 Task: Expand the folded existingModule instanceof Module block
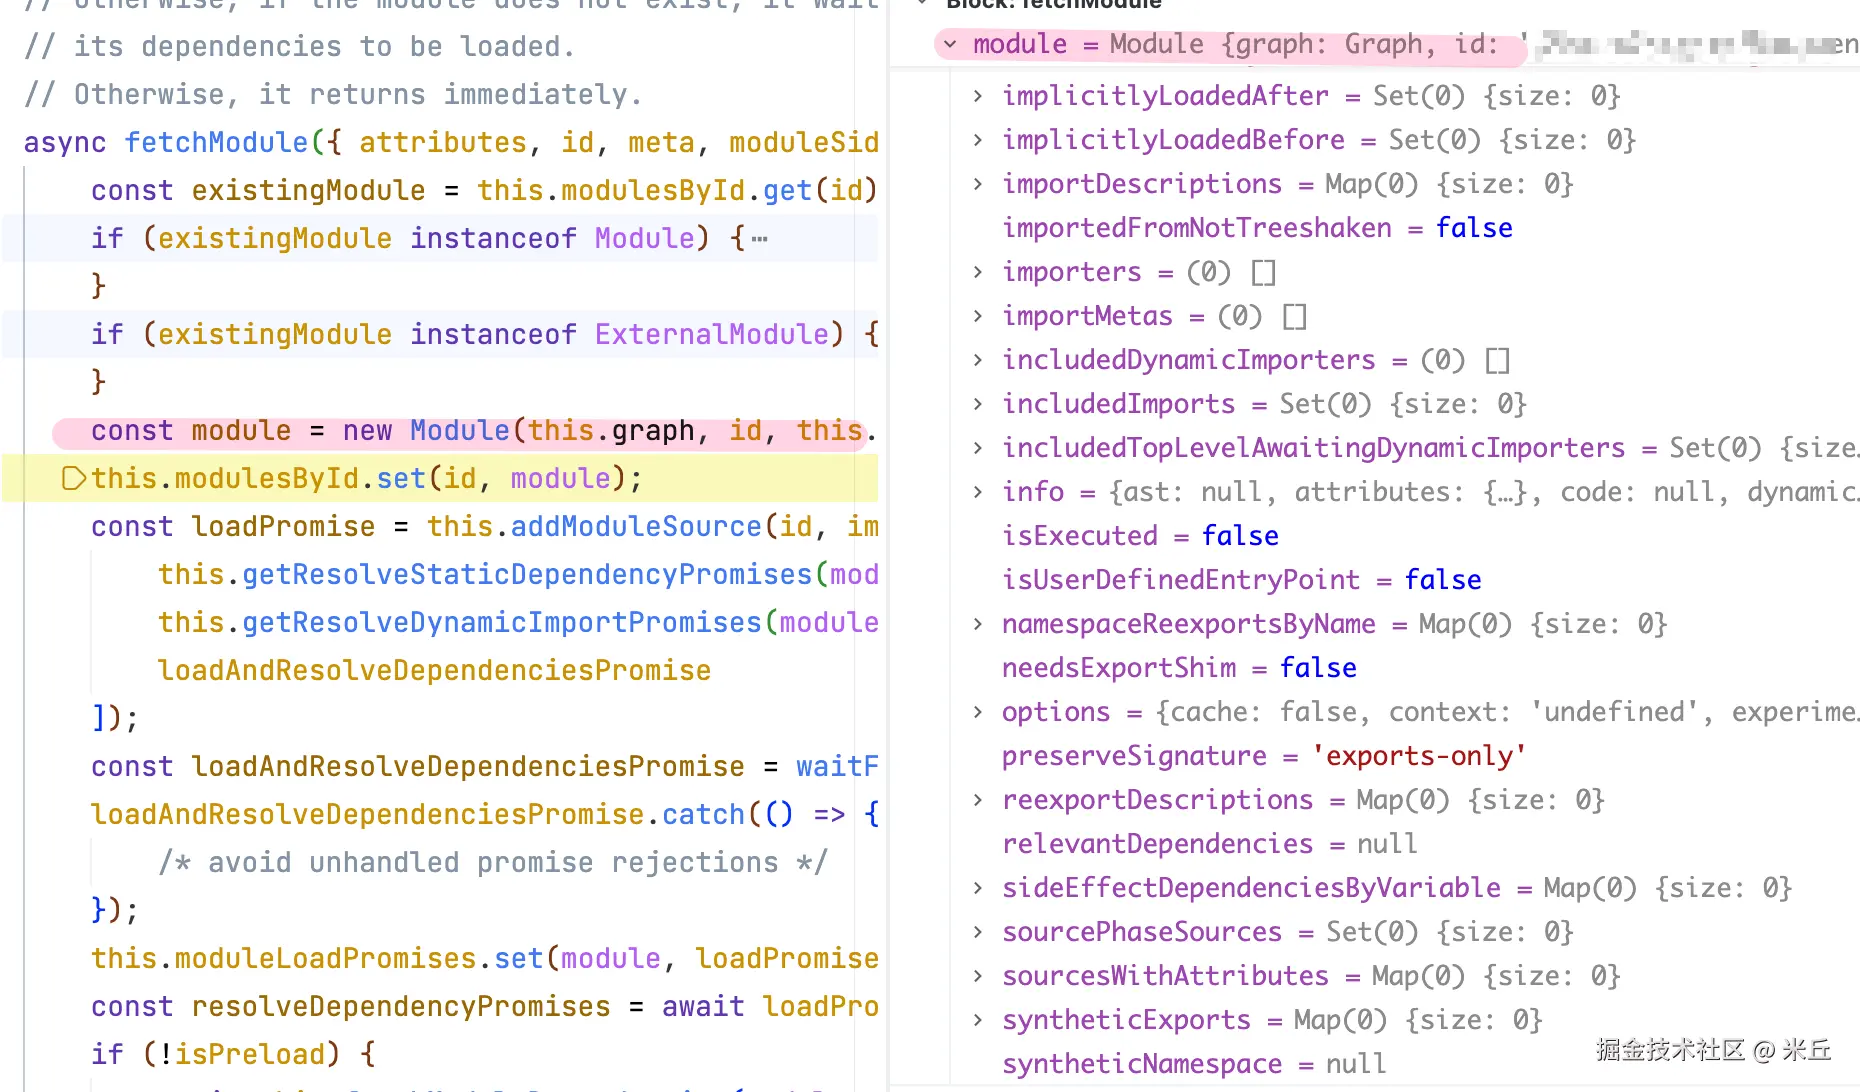(x=759, y=239)
